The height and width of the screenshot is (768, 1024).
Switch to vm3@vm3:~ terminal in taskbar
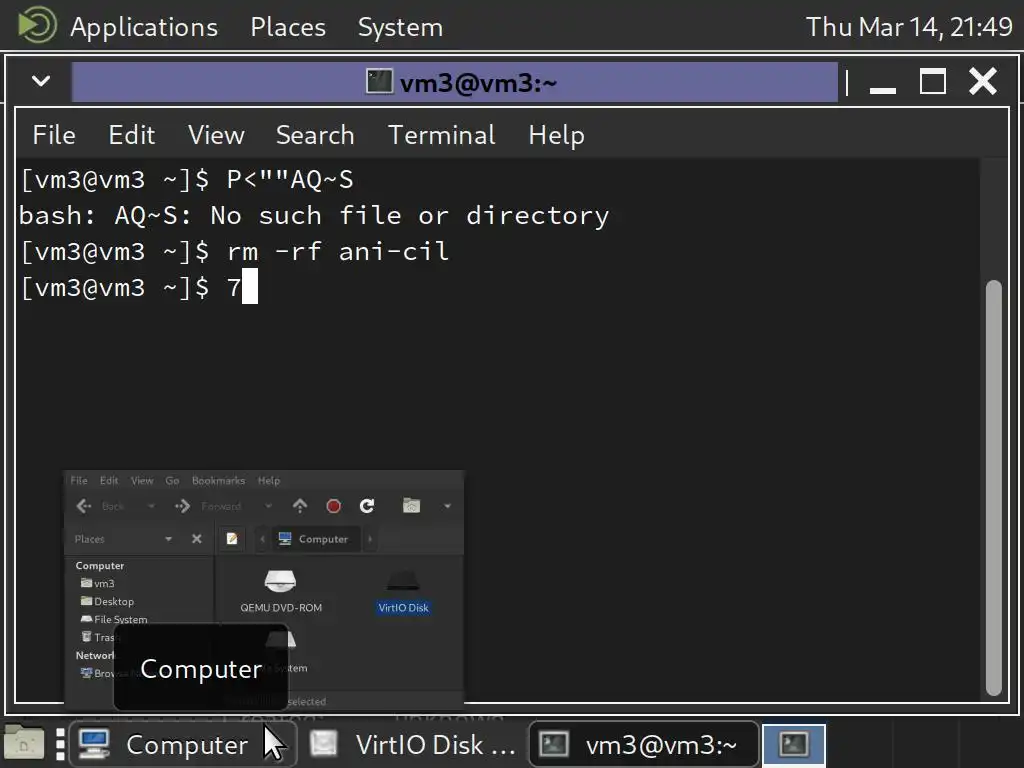[x=643, y=744]
